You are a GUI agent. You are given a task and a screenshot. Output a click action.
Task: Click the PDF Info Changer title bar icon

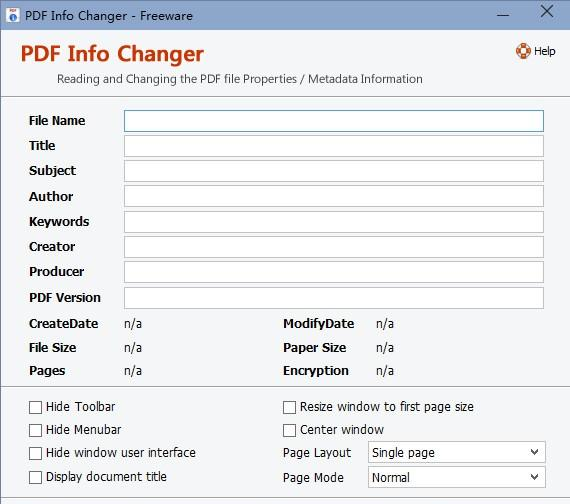click(x=13, y=15)
